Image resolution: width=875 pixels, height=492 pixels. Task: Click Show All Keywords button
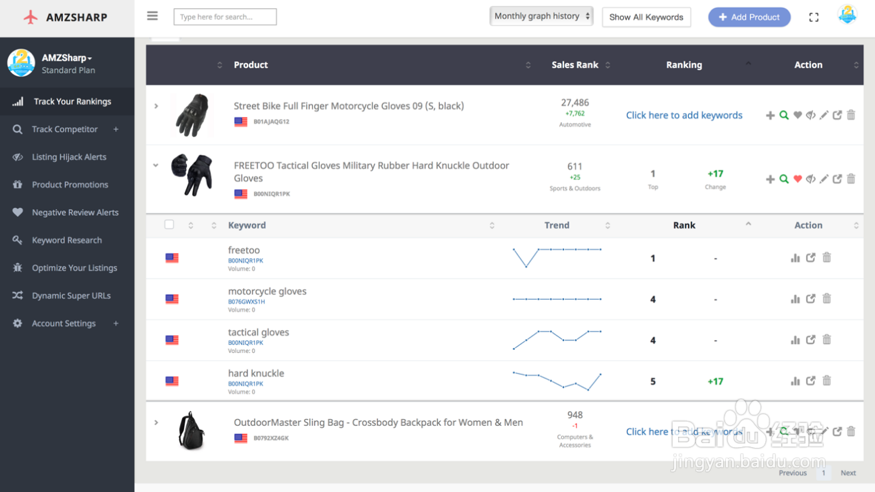pos(646,17)
